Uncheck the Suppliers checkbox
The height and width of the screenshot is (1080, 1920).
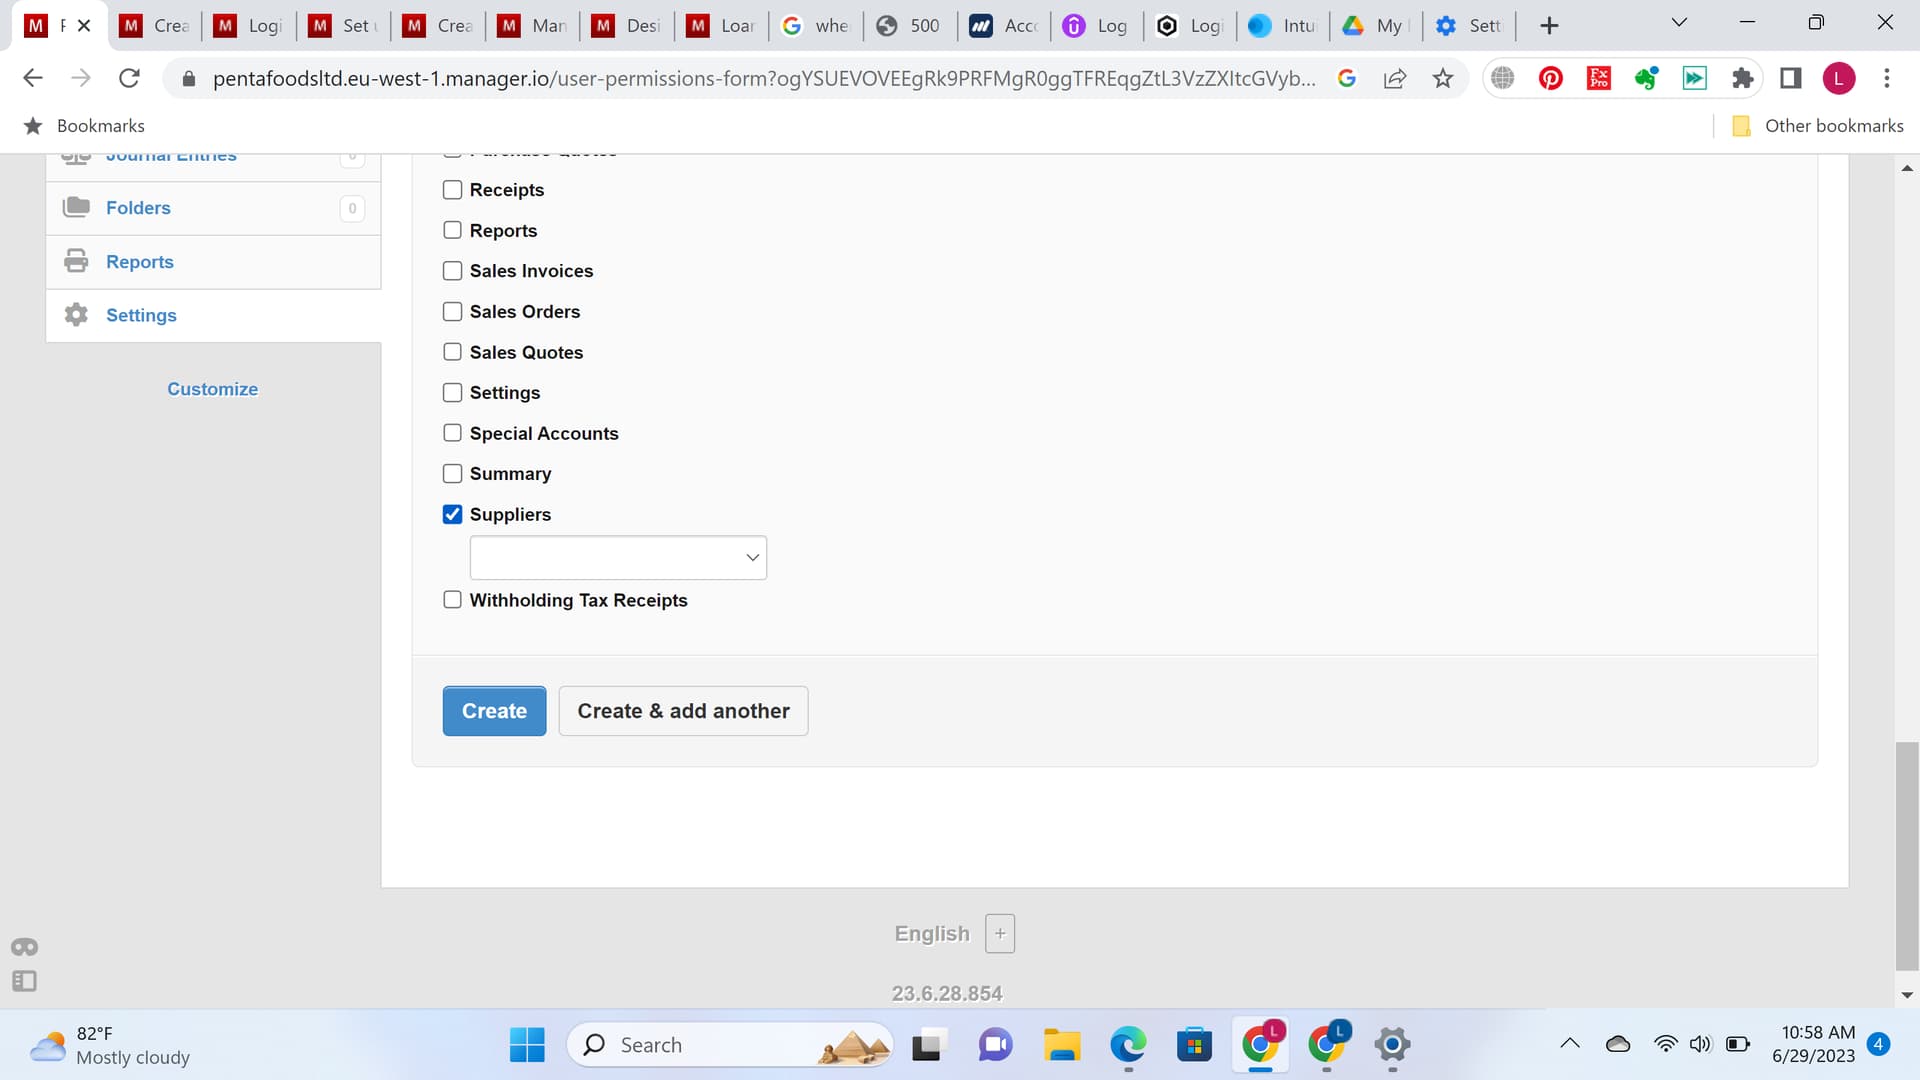452,514
